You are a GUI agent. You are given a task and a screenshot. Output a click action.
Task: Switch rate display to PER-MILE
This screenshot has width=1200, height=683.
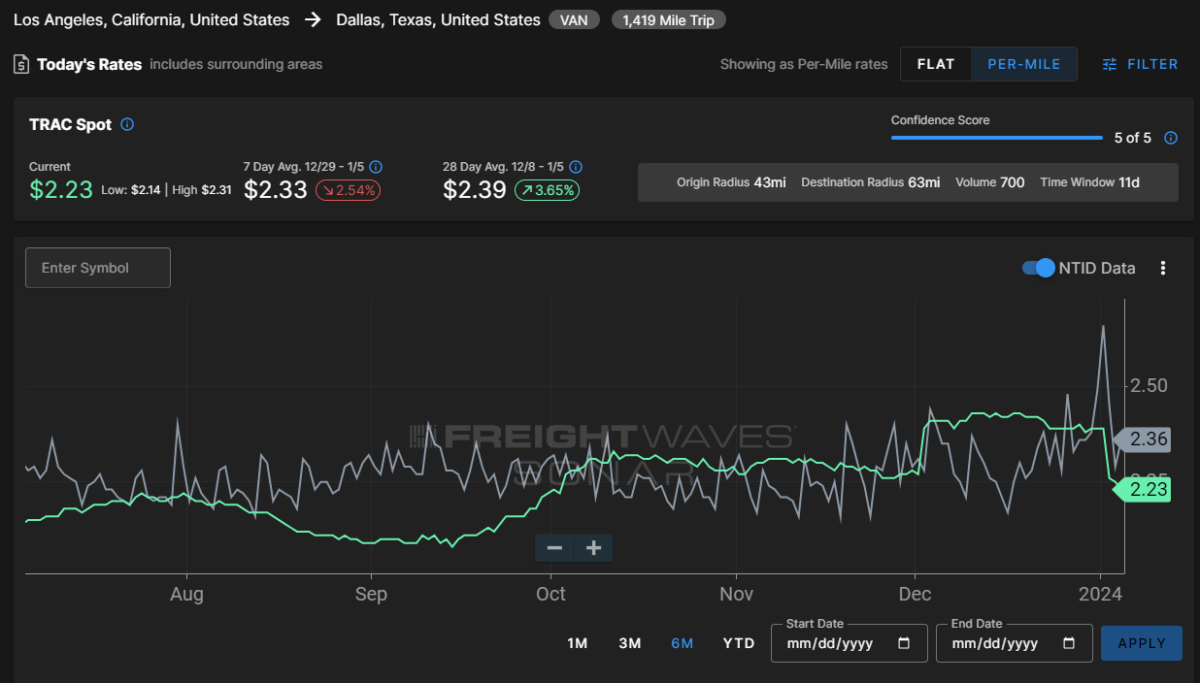click(1024, 64)
